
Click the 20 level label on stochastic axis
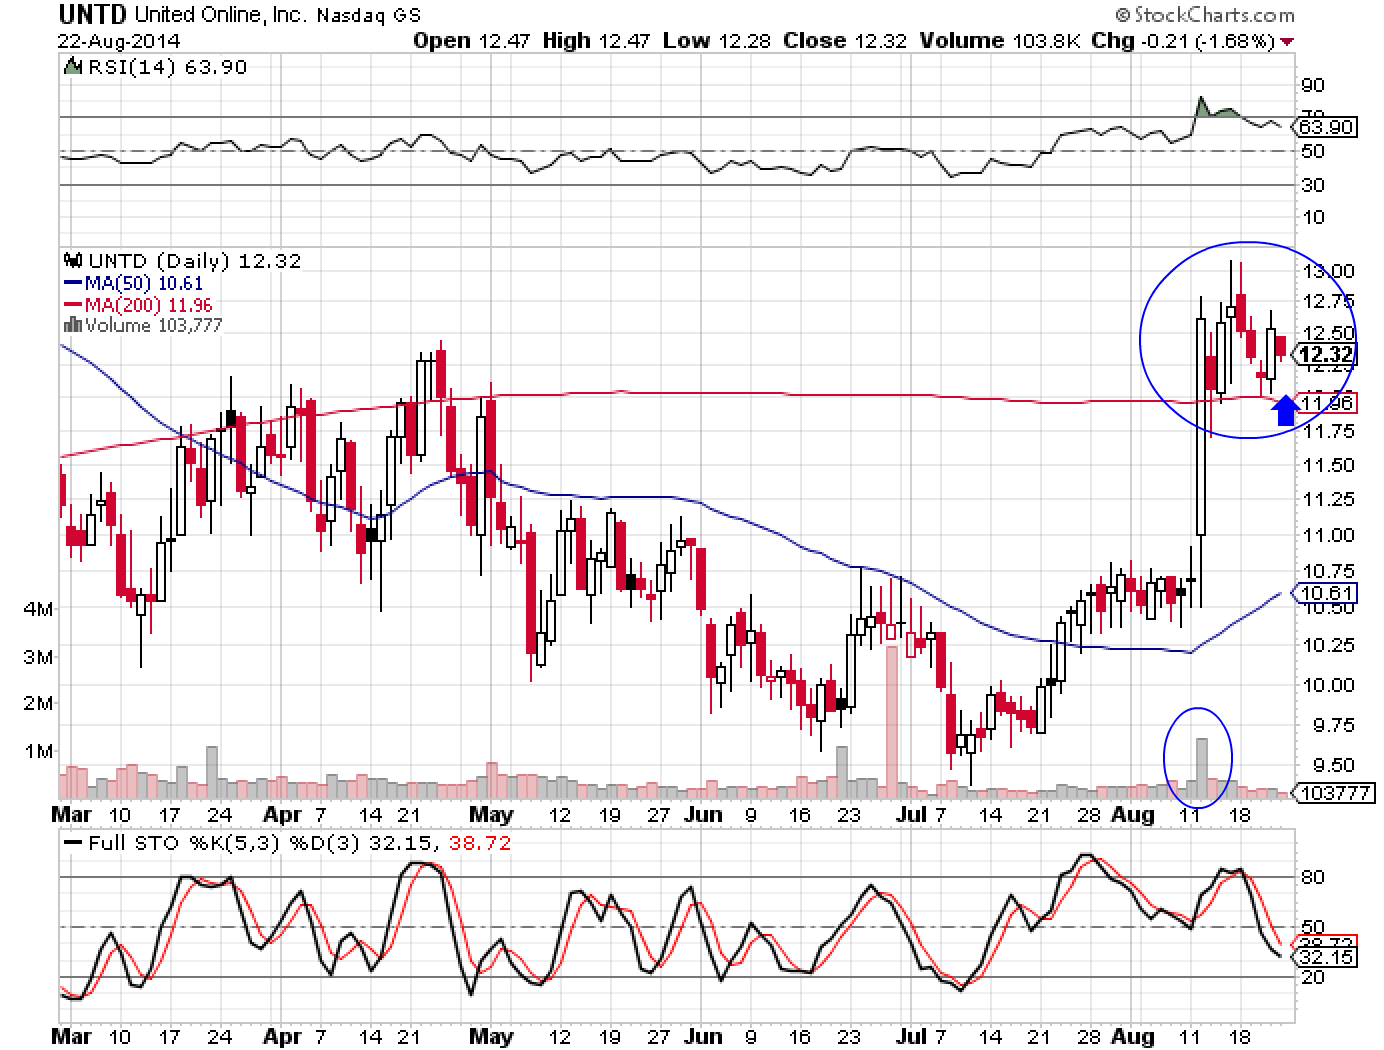coord(1313,976)
